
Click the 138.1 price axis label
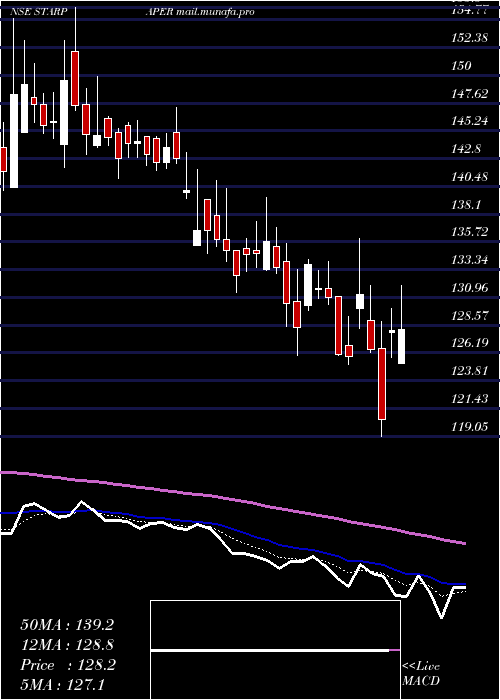(466, 205)
